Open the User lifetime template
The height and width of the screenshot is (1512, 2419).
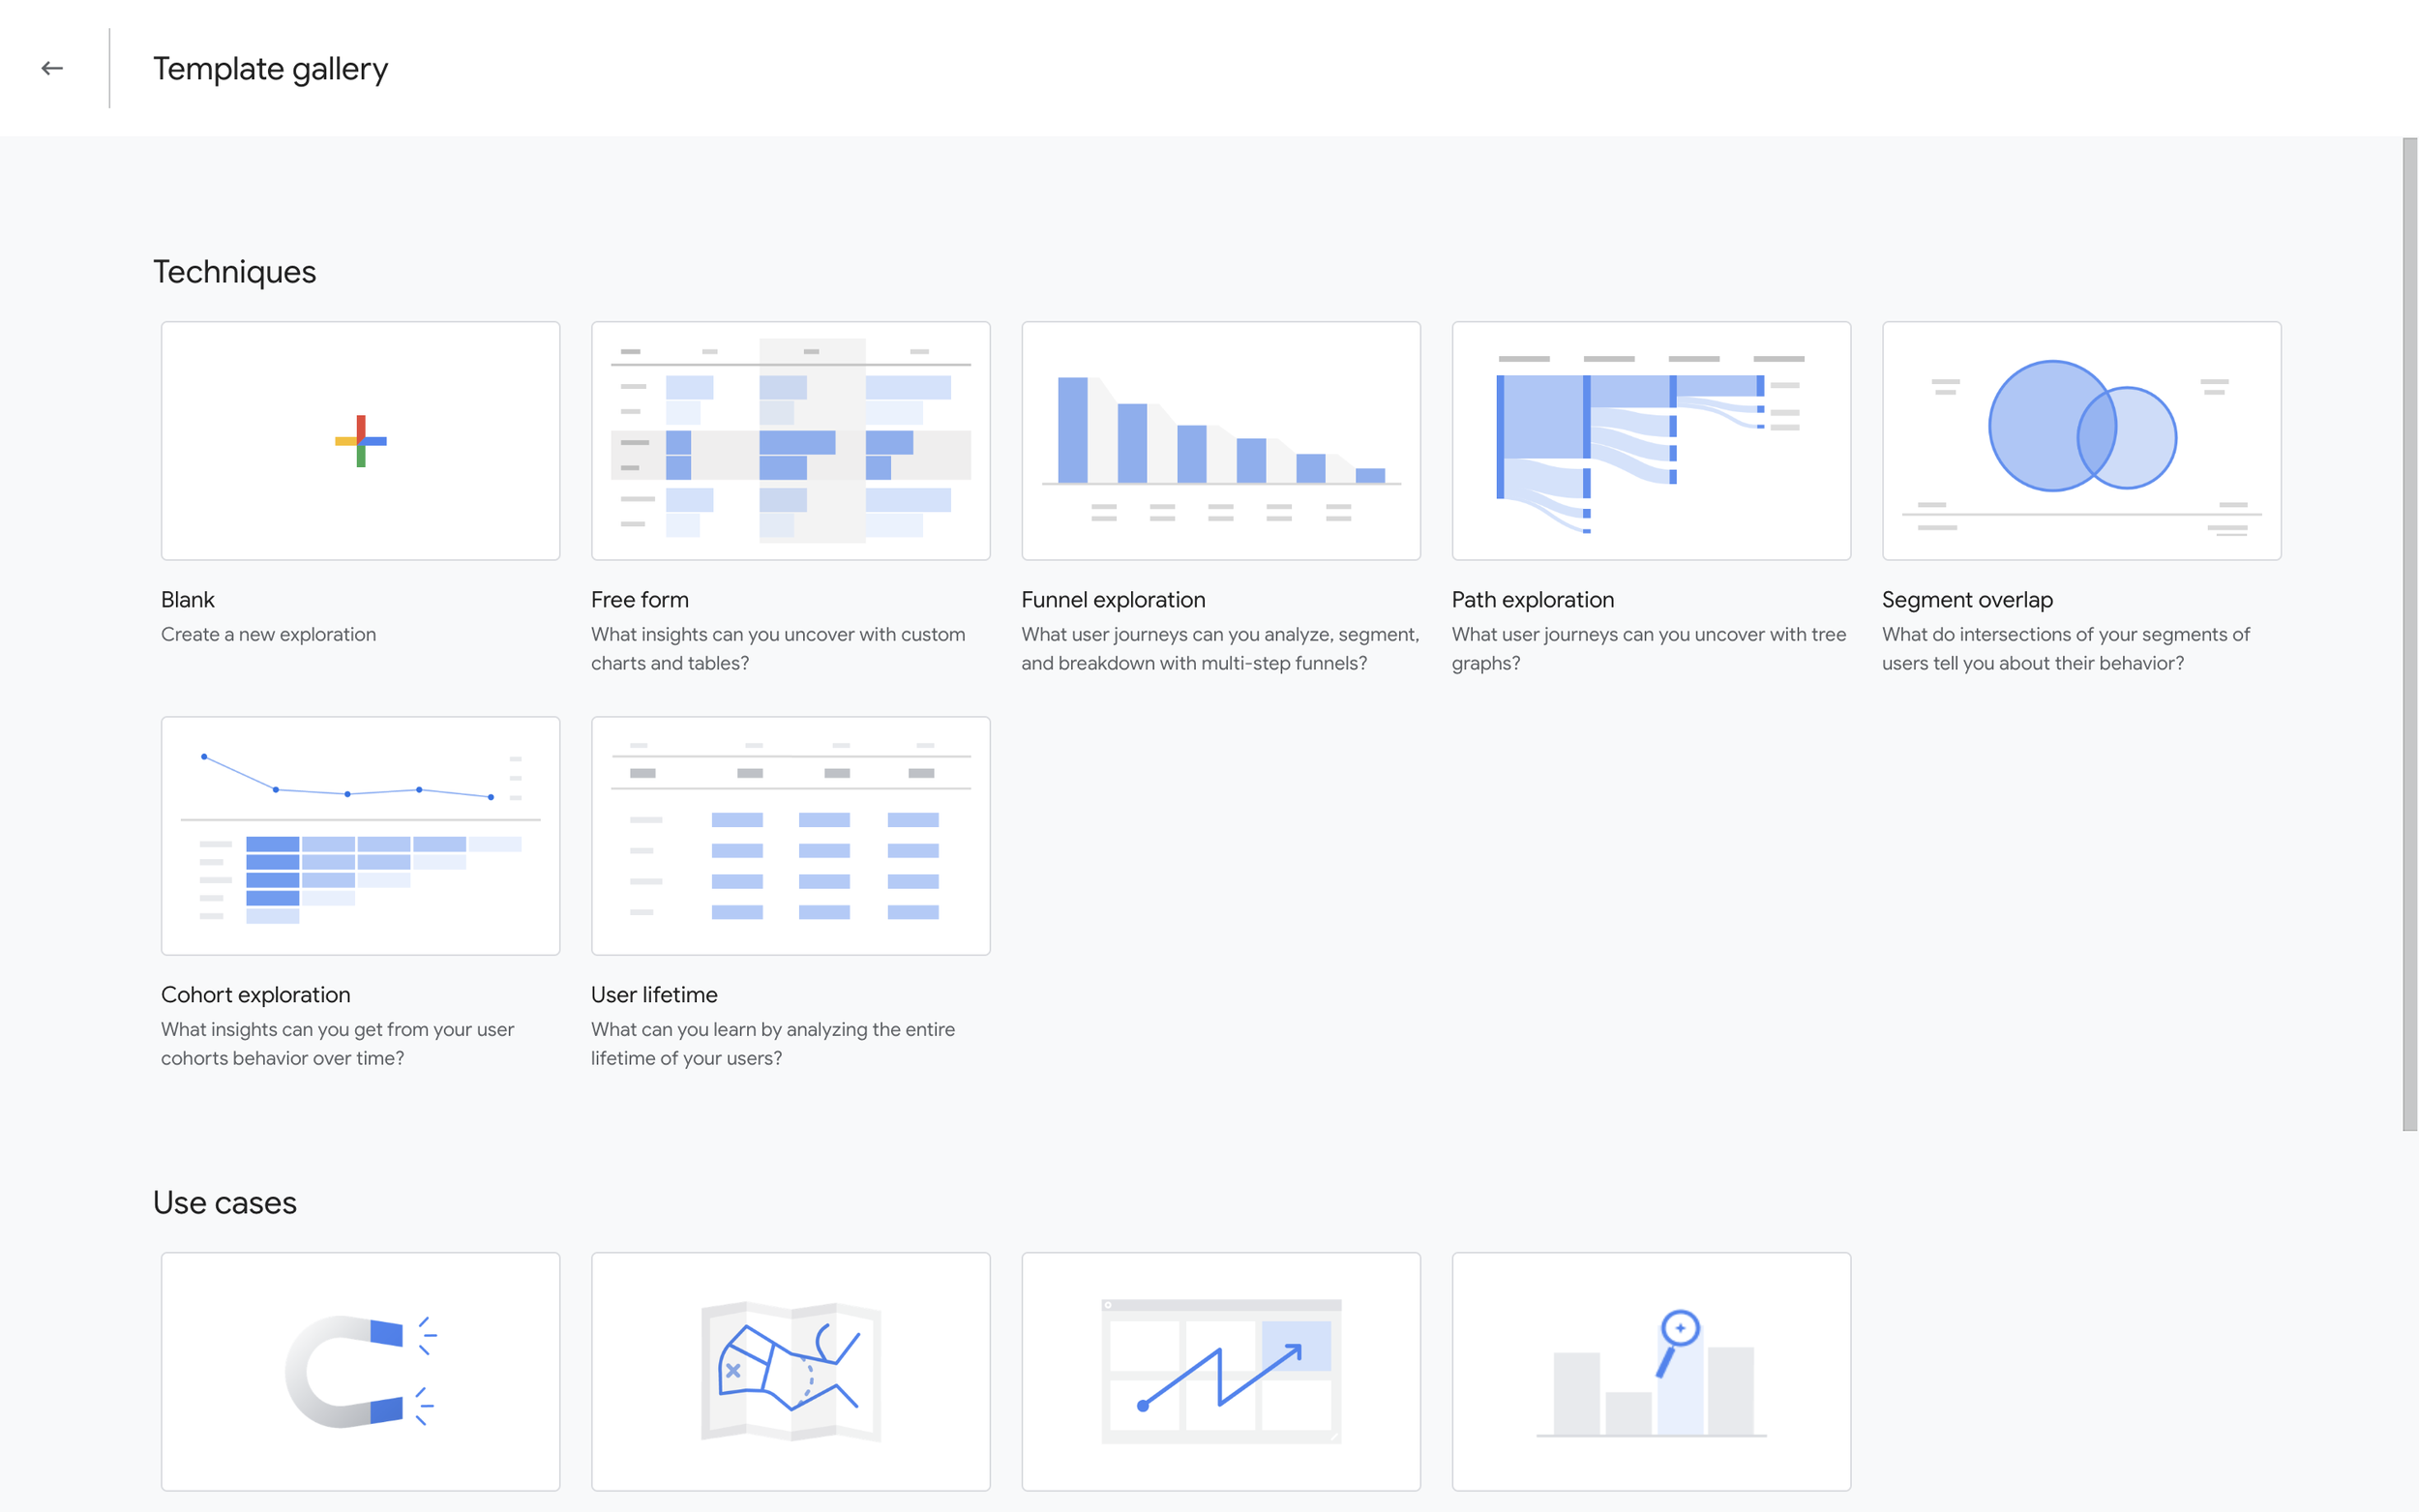point(790,834)
